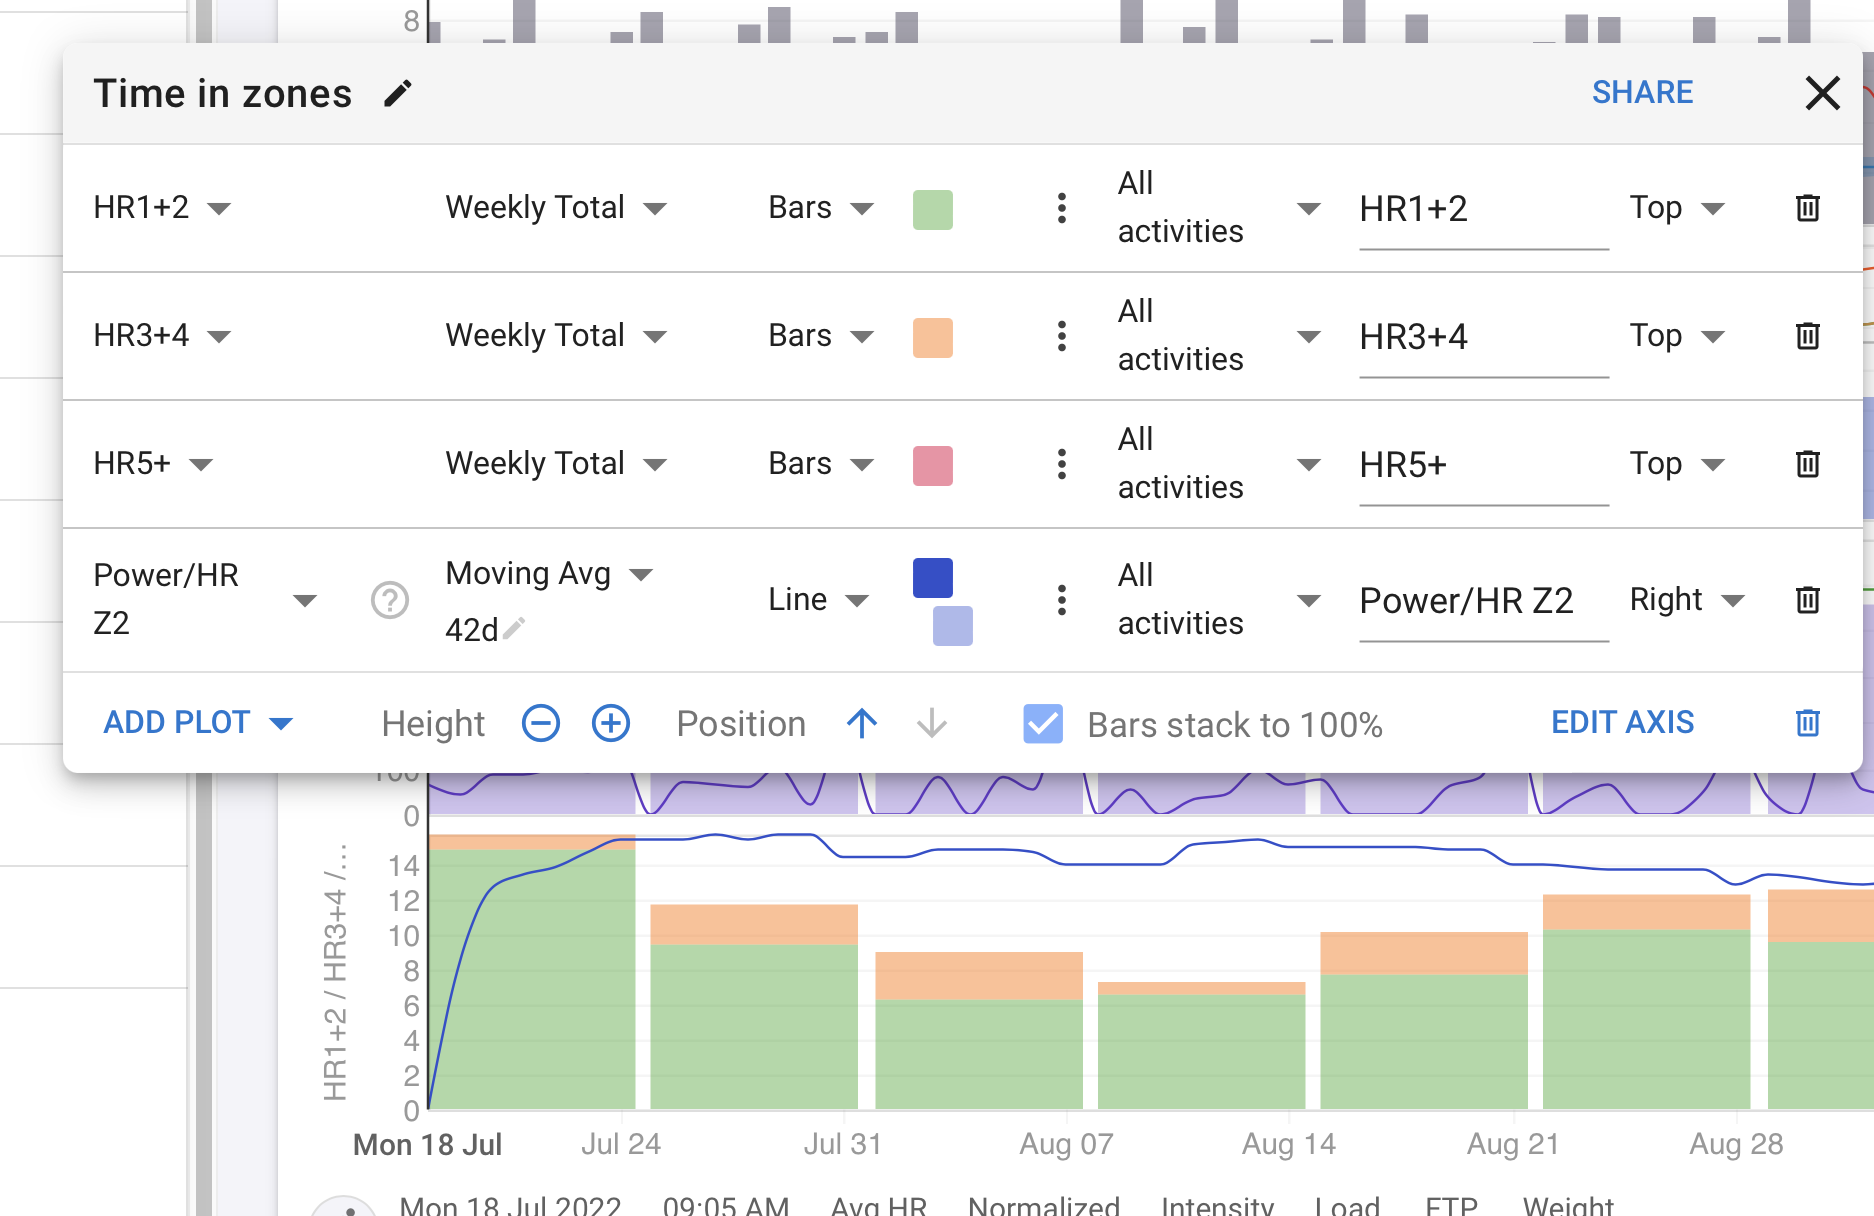Select the dark blue Power/HR color swatch

coord(933,578)
